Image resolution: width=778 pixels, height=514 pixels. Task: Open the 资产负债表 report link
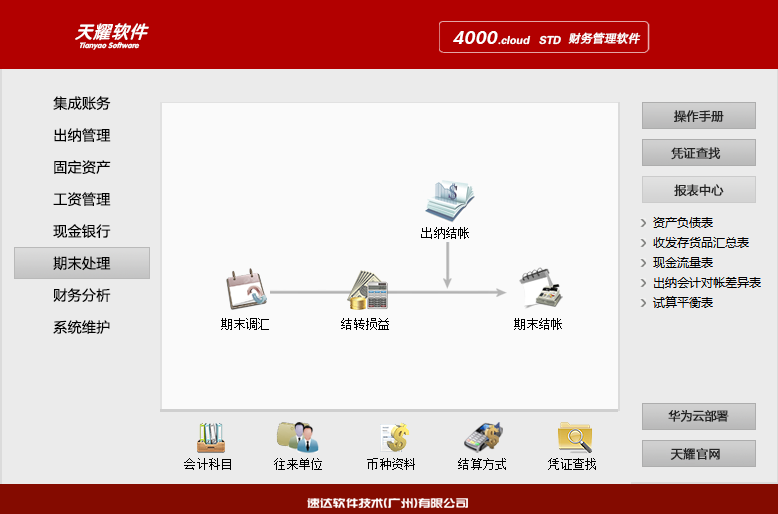tap(683, 223)
